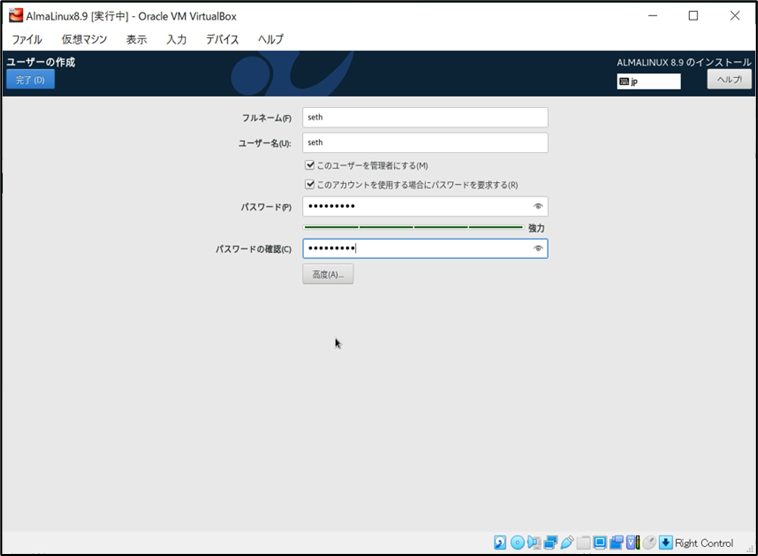Uncheck このユーザーを管理者にする checkbox

[310, 165]
